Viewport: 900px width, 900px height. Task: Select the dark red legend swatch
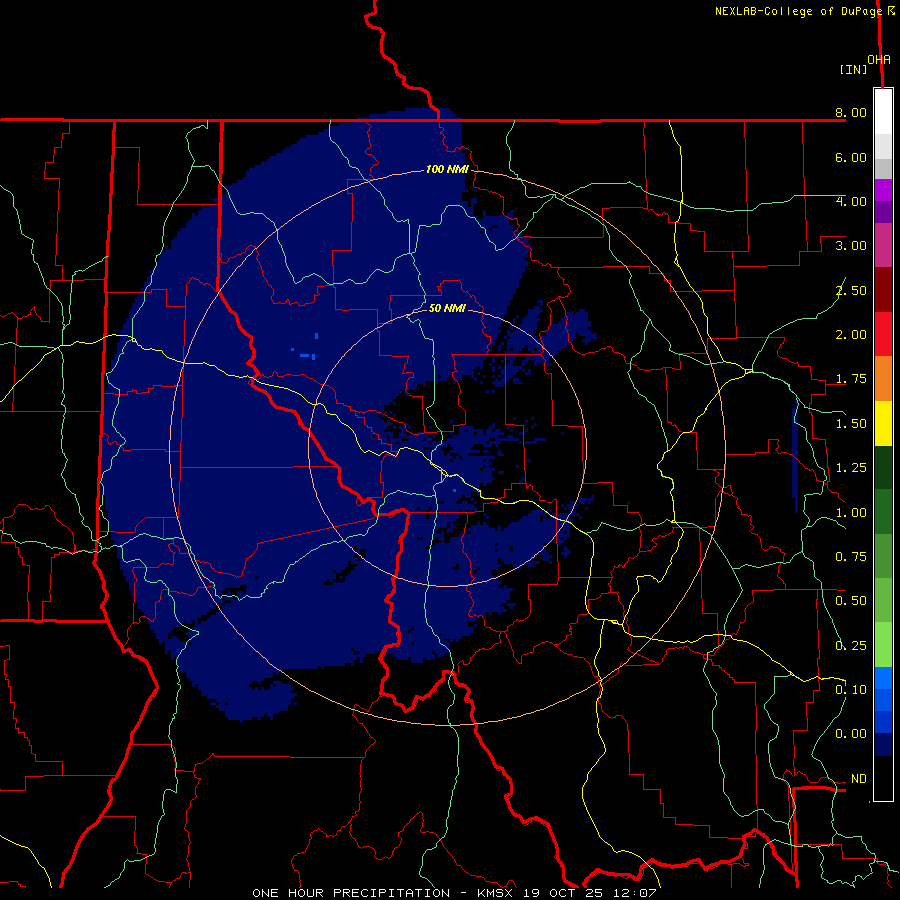pos(883,290)
